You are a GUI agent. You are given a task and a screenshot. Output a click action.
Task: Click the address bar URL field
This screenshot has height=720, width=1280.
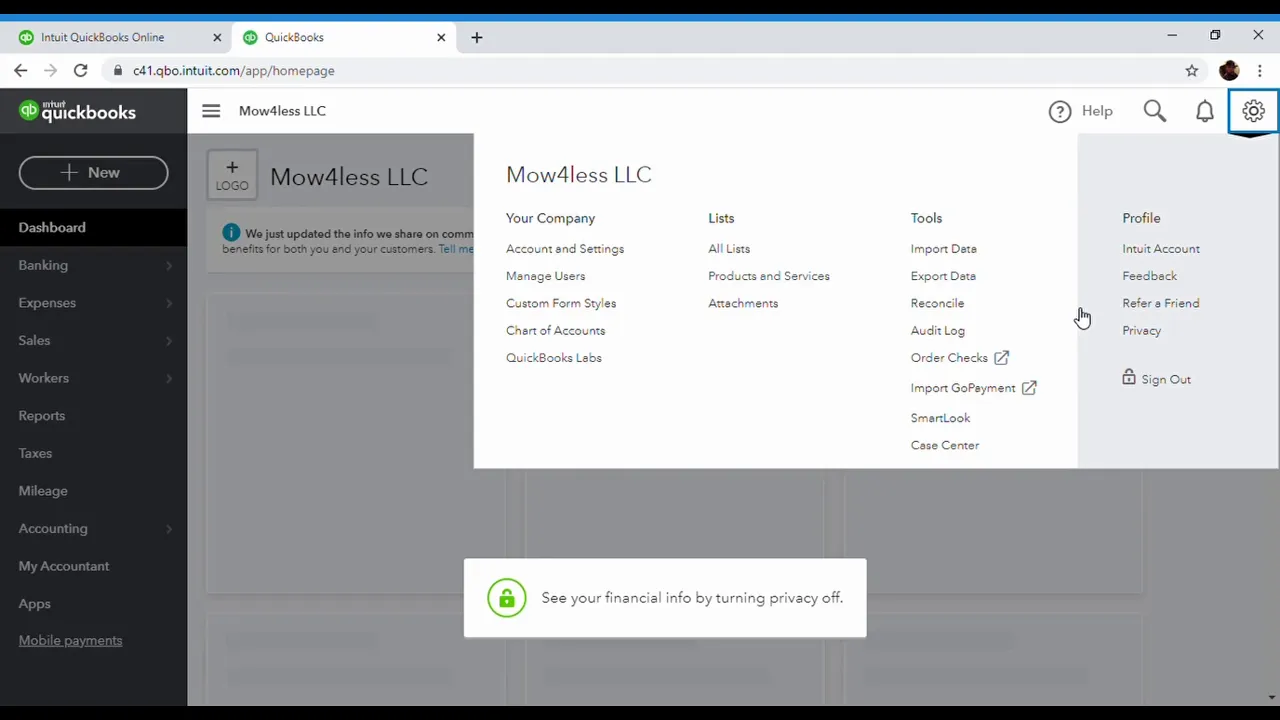point(640,71)
